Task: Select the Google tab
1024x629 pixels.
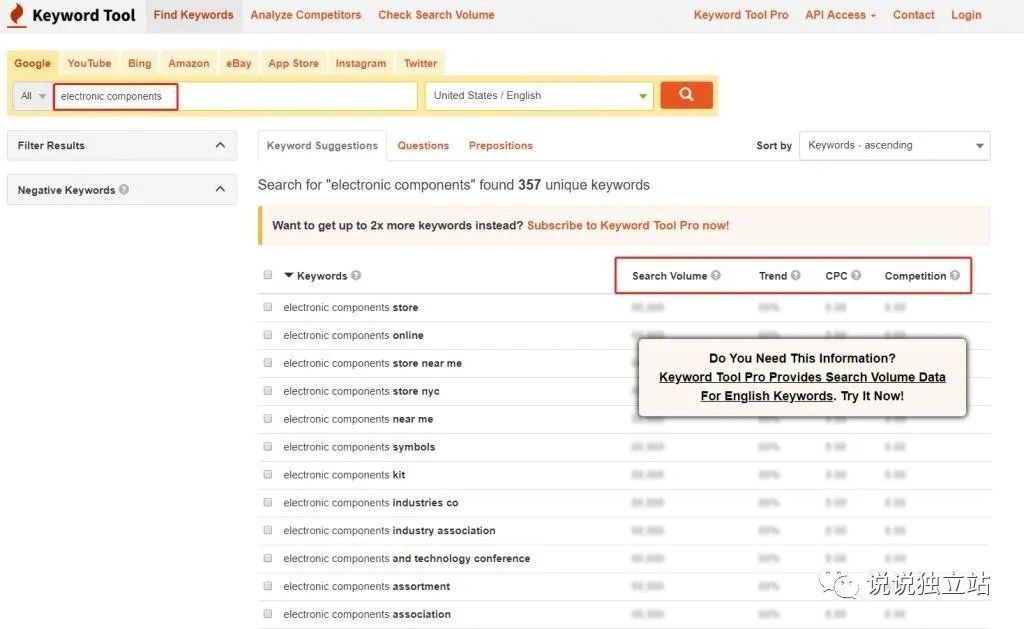Action: coord(33,63)
